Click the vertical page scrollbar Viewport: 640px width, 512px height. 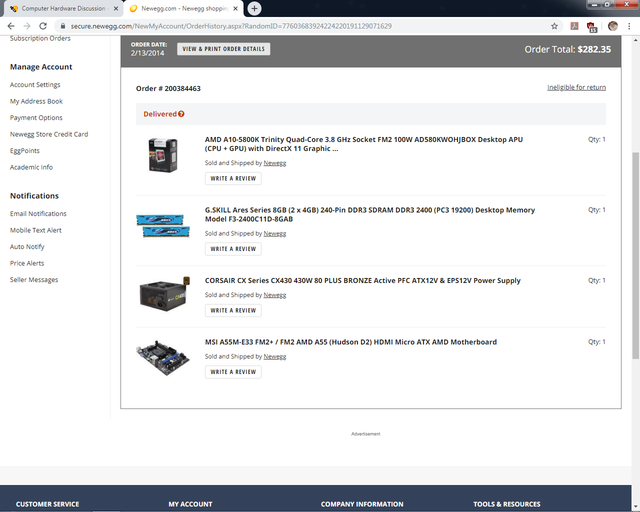(636, 256)
